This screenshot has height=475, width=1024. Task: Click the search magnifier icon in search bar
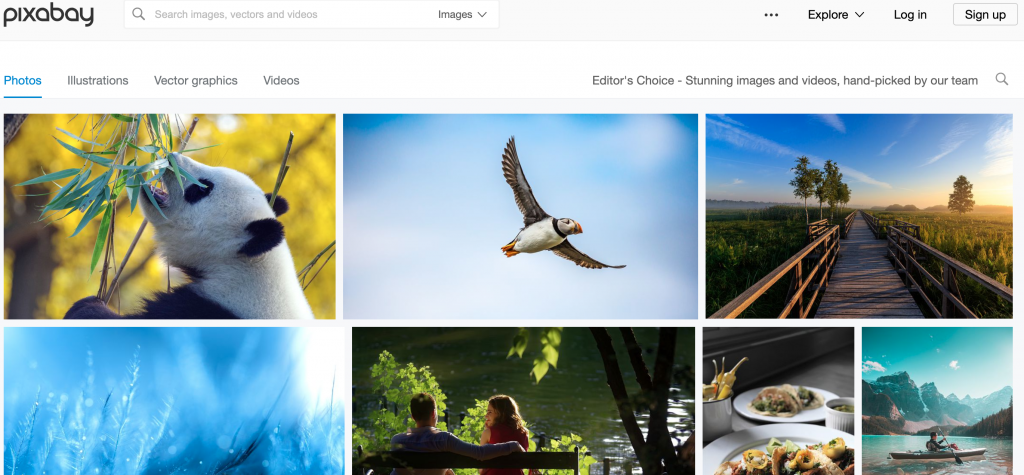click(138, 14)
